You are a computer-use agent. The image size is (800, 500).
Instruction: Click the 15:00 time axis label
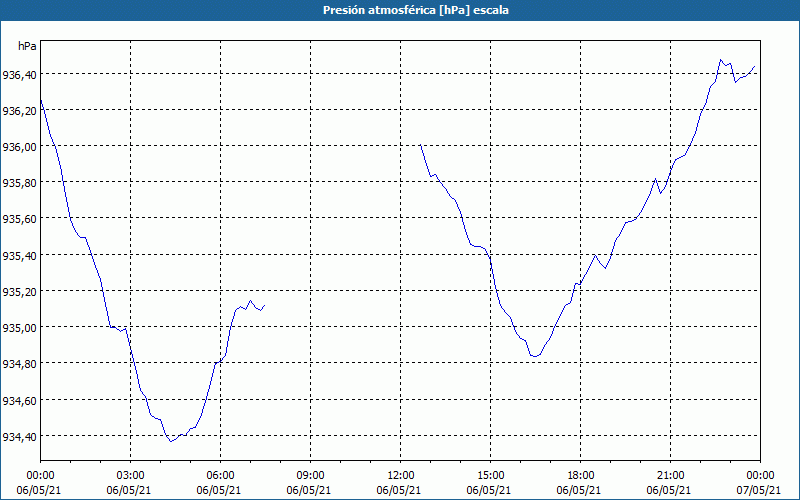(x=490, y=476)
